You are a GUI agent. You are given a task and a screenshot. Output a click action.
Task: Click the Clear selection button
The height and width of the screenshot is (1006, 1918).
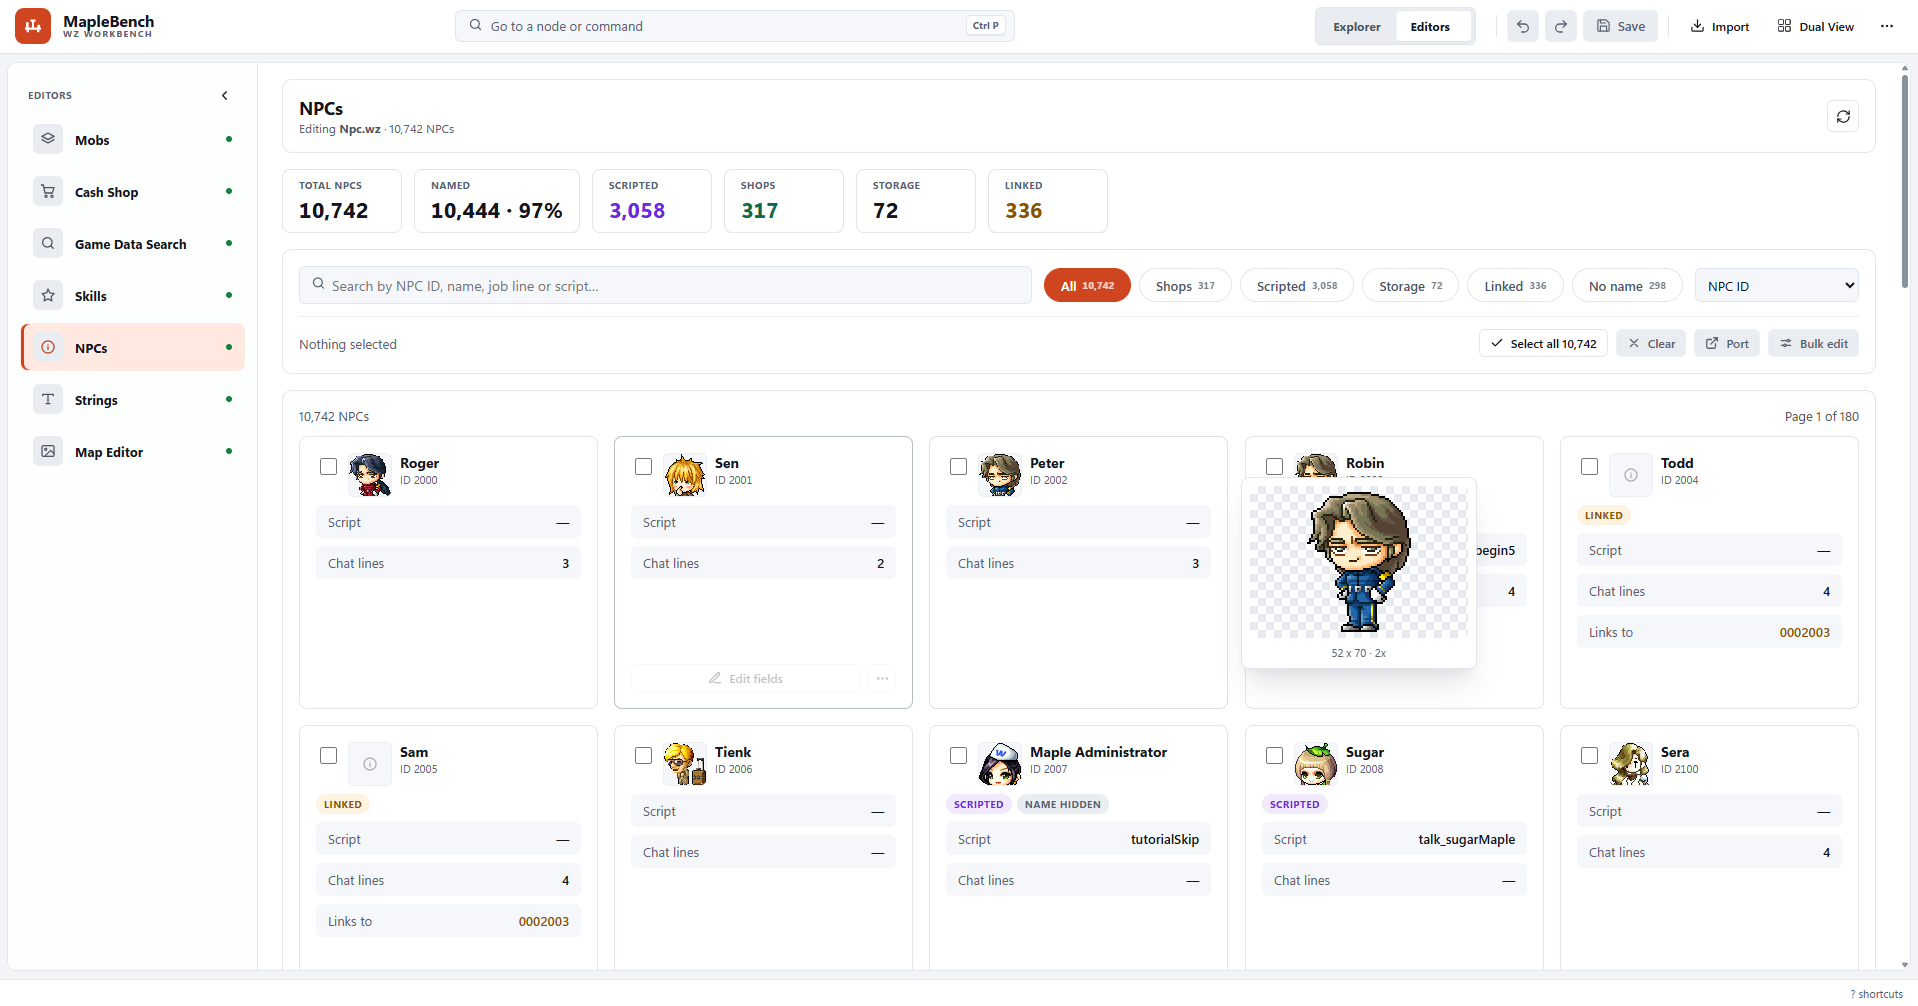pyautogui.click(x=1651, y=343)
